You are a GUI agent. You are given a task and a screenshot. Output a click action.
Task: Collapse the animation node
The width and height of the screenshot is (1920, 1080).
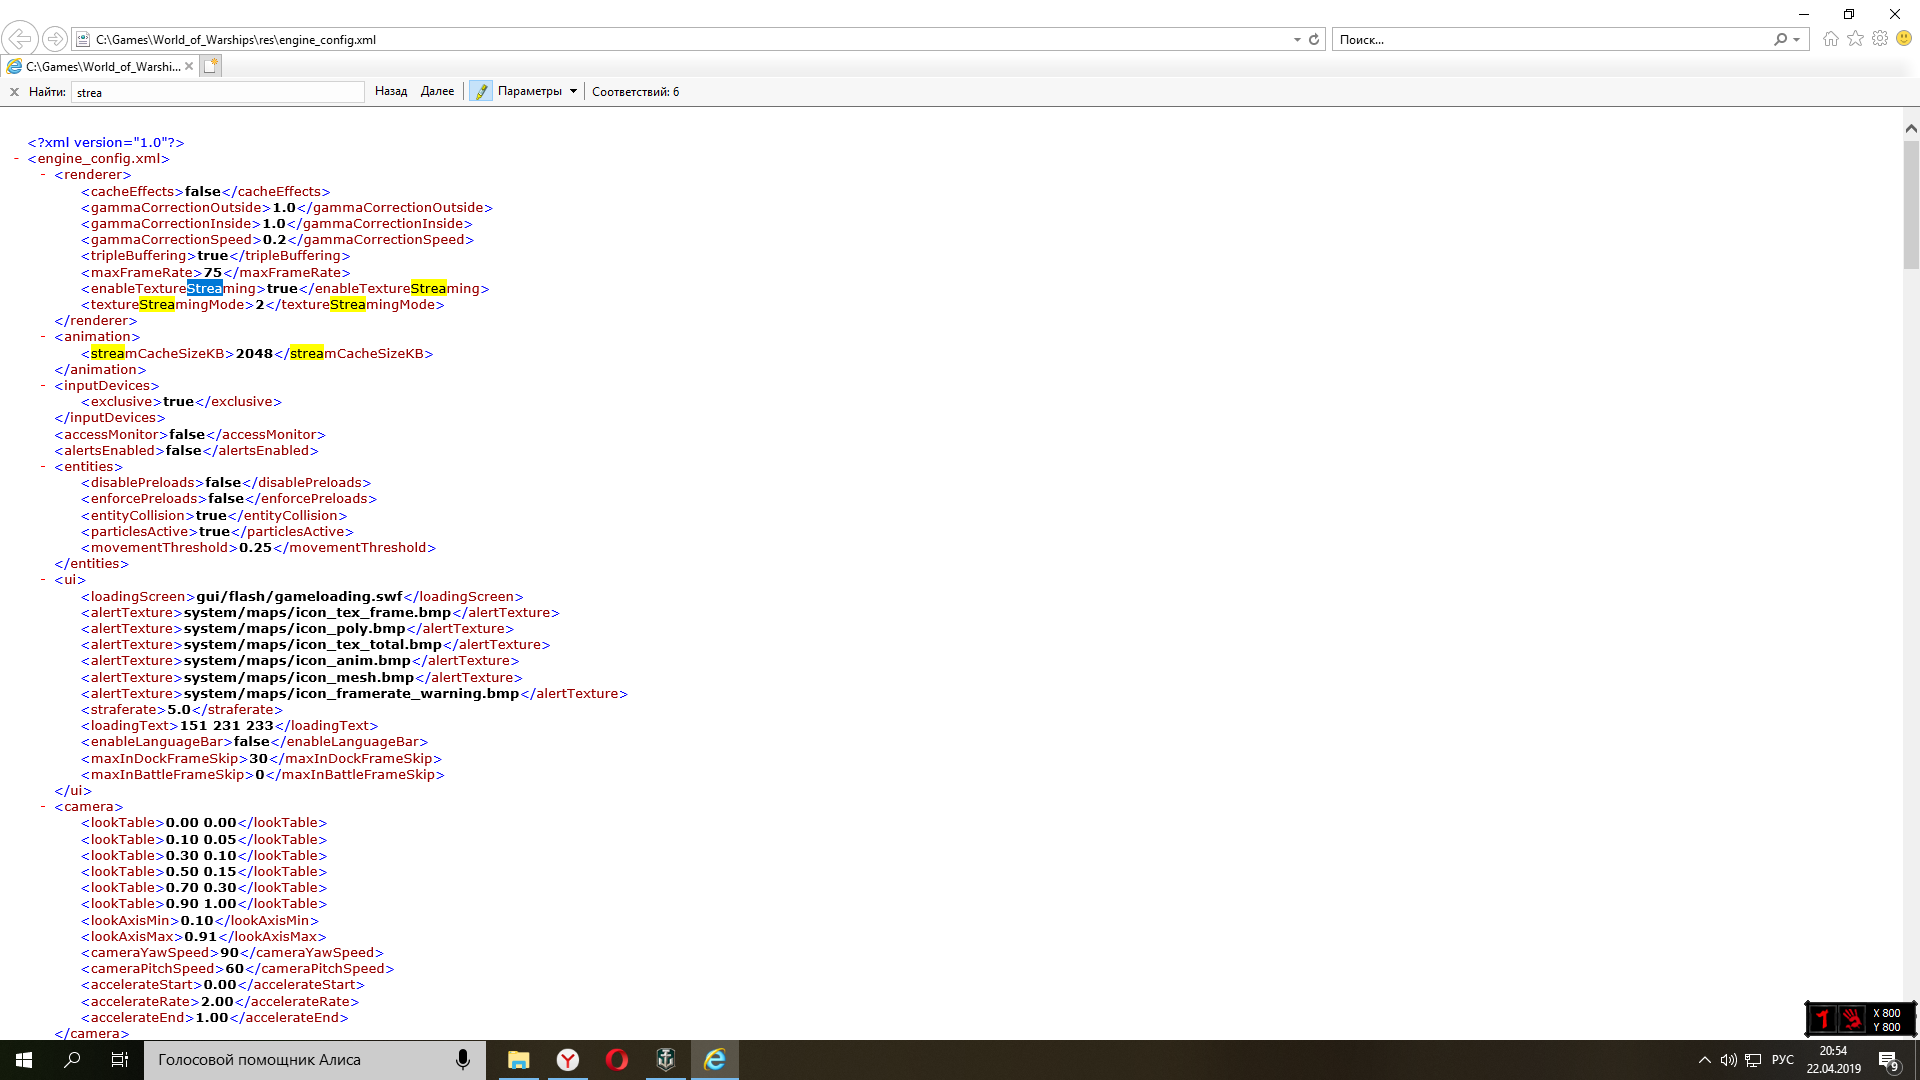pyautogui.click(x=43, y=336)
